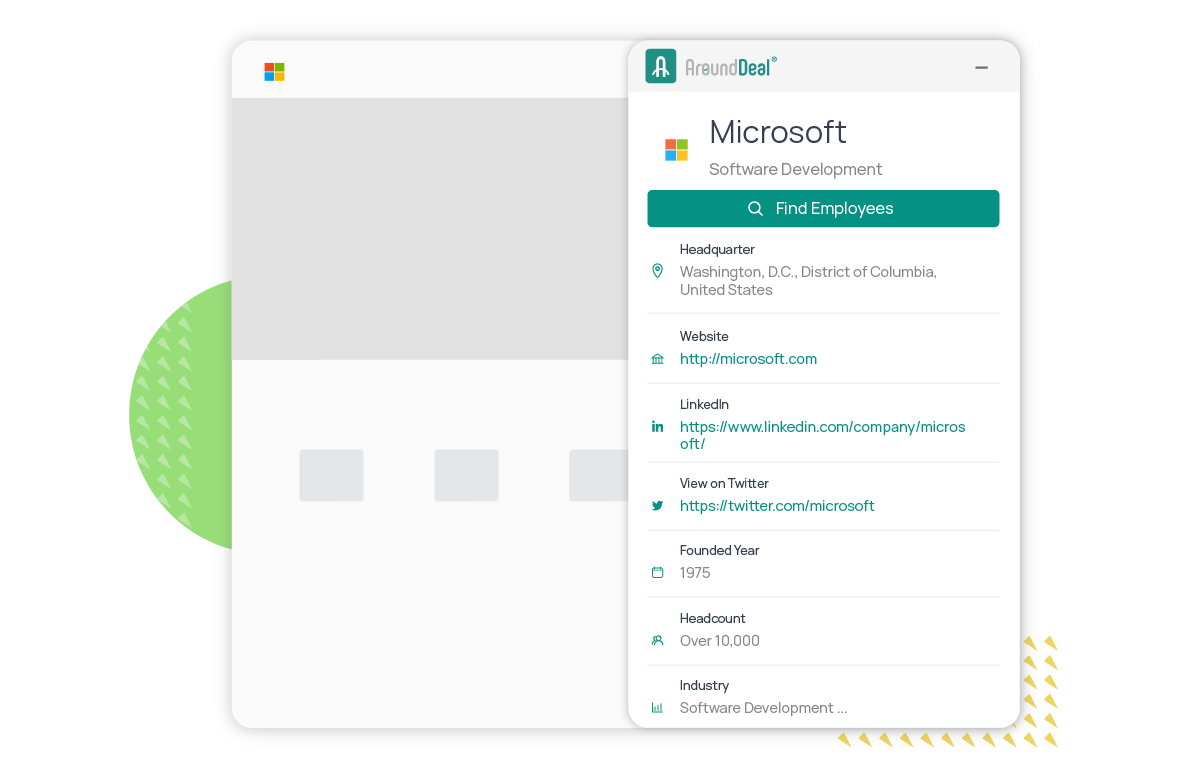This screenshot has width=1200, height=770.
Task: Open the twitter.com/microsoft link
Action: click(x=776, y=506)
